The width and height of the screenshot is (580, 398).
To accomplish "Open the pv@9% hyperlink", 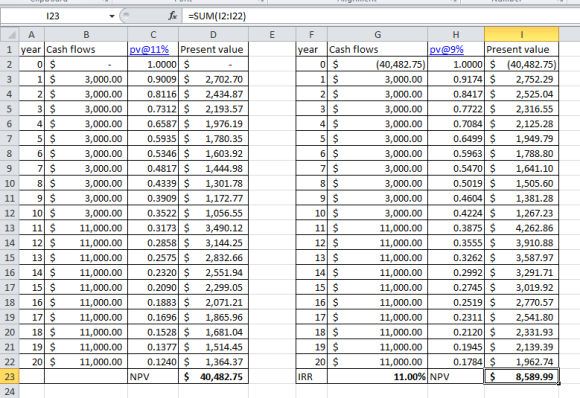I will [446, 50].
